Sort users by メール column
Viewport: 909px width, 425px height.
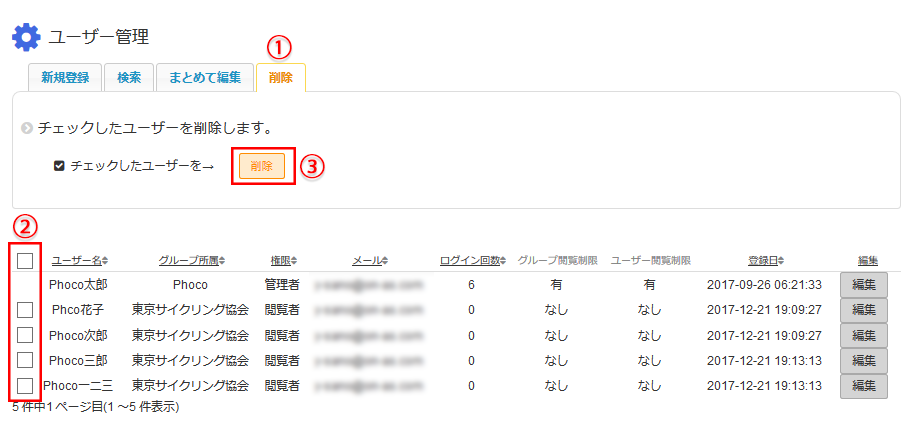tap(370, 261)
